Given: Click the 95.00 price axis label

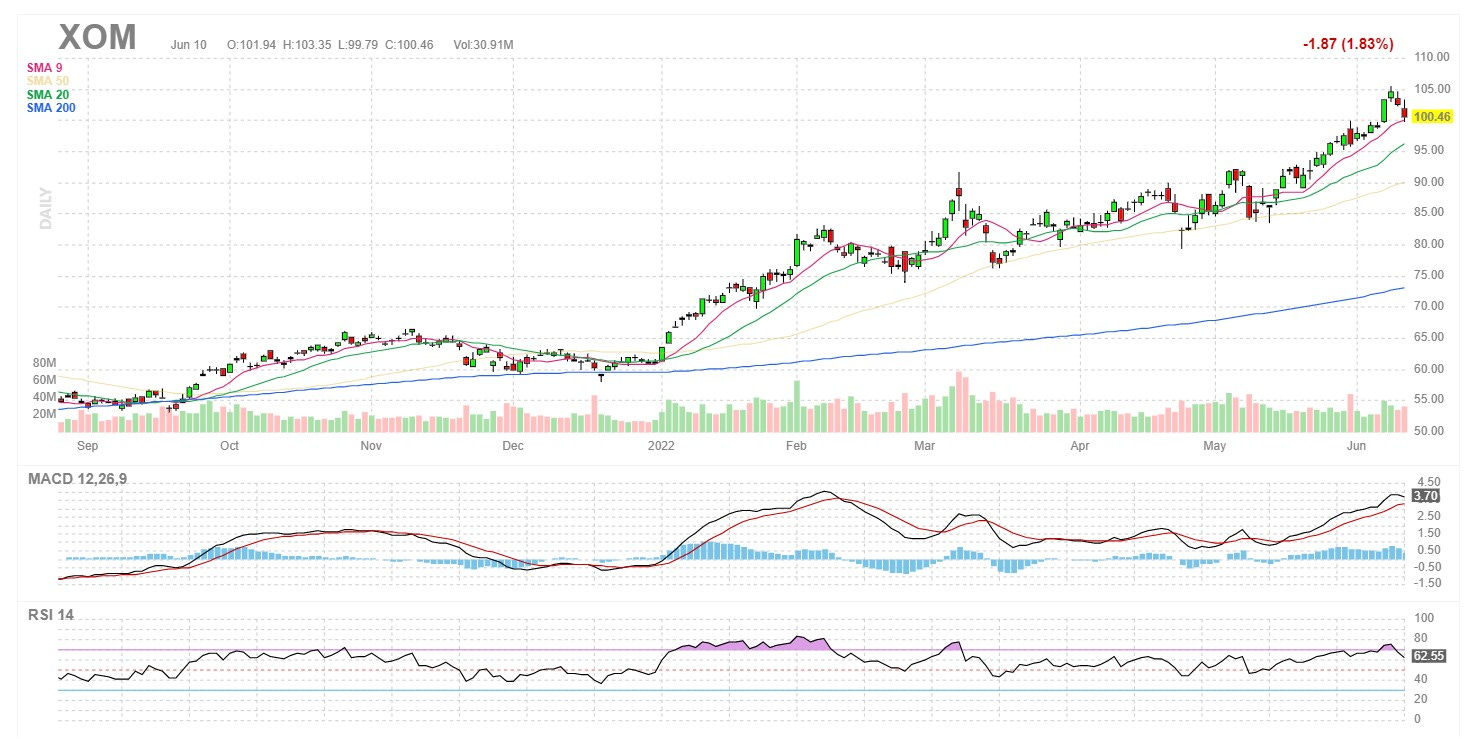Looking at the screenshot, I should (x=1431, y=150).
